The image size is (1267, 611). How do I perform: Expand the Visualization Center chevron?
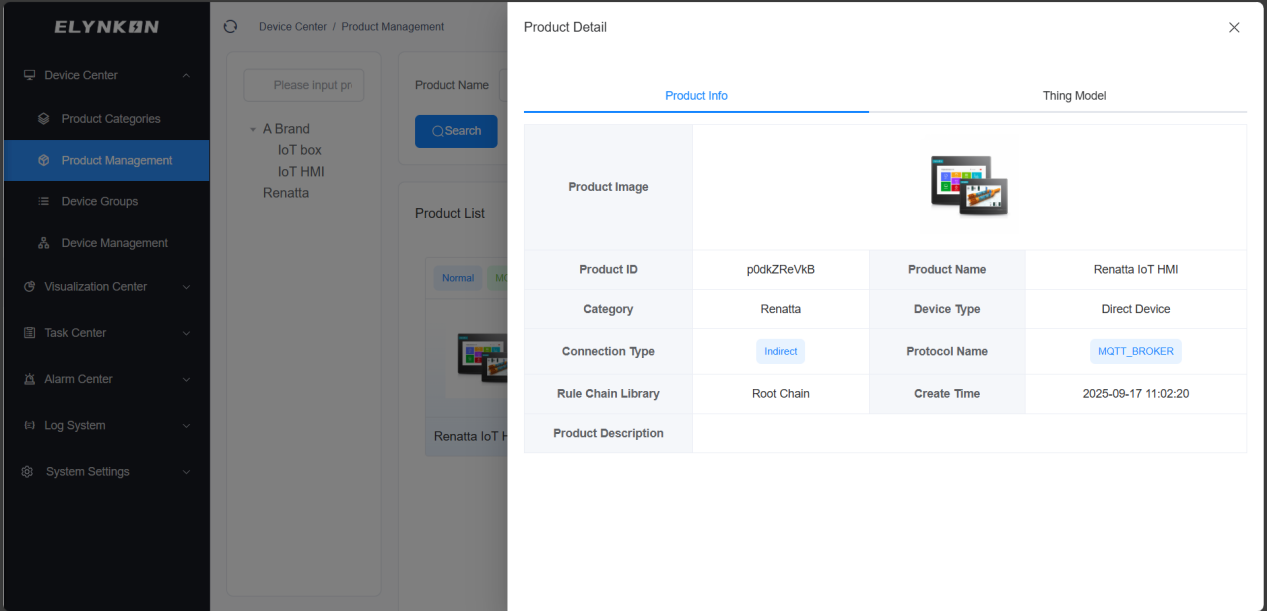[186, 287]
